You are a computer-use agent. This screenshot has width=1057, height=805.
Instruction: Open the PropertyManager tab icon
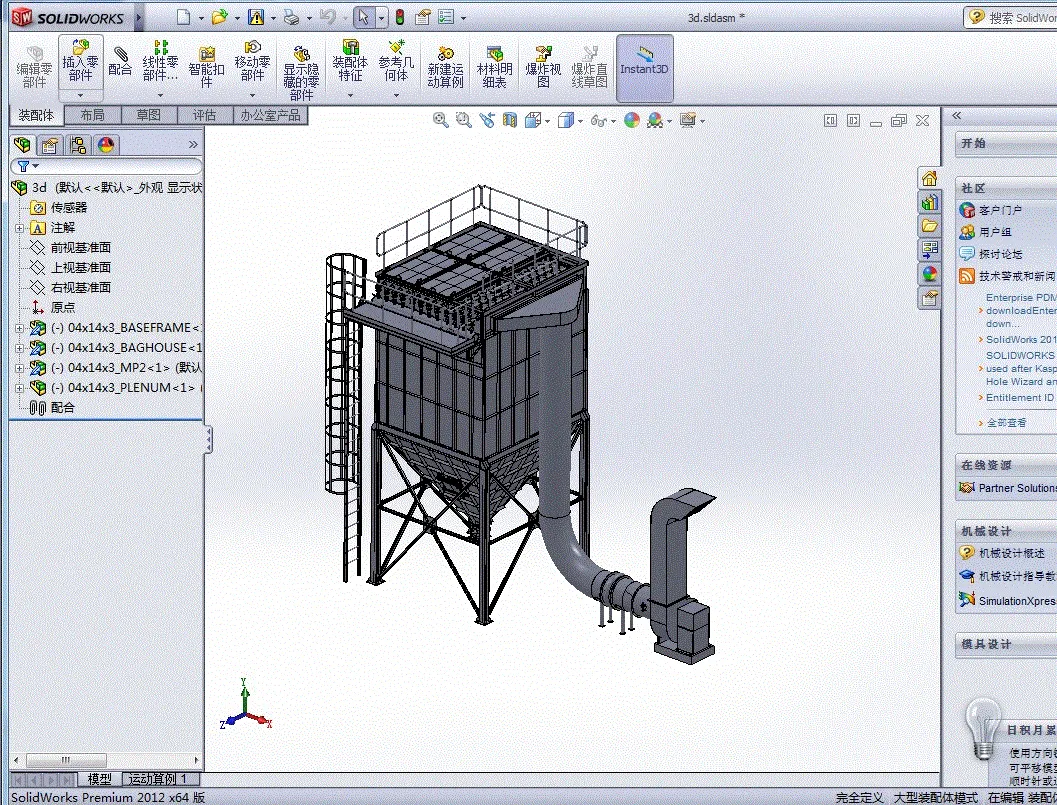pyautogui.click(x=50, y=145)
